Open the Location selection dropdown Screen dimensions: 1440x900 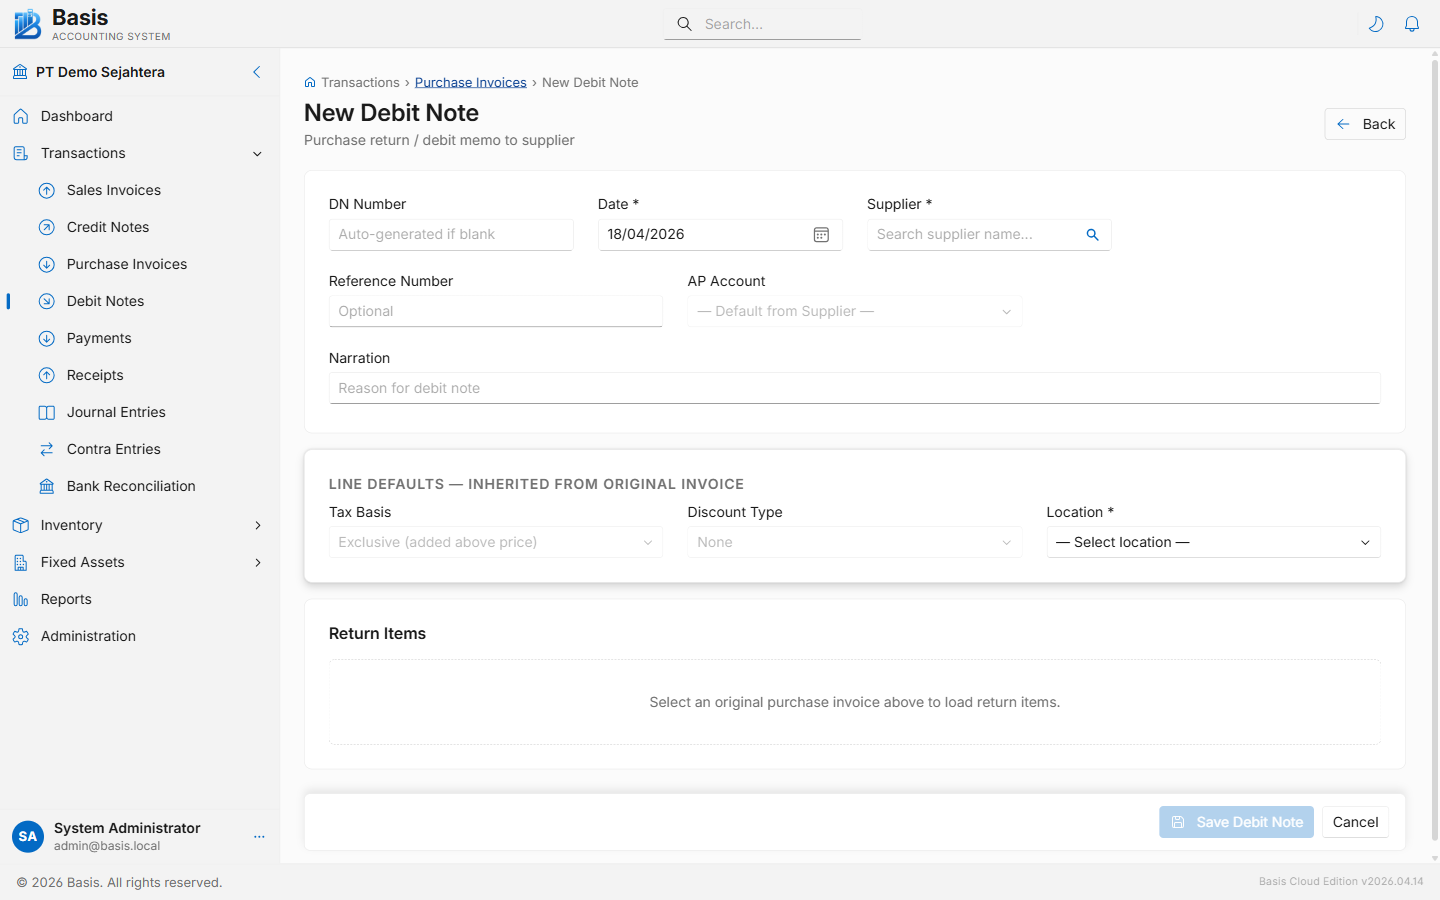pyautogui.click(x=1212, y=542)
